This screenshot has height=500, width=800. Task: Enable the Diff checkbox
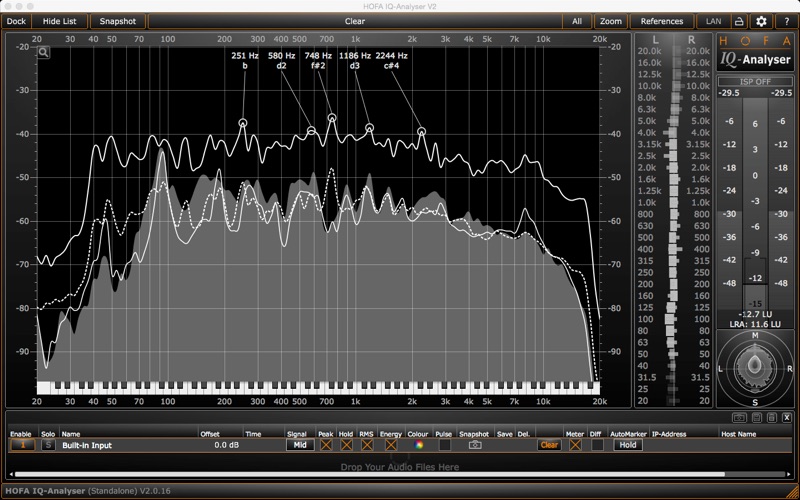pos(597,445)
